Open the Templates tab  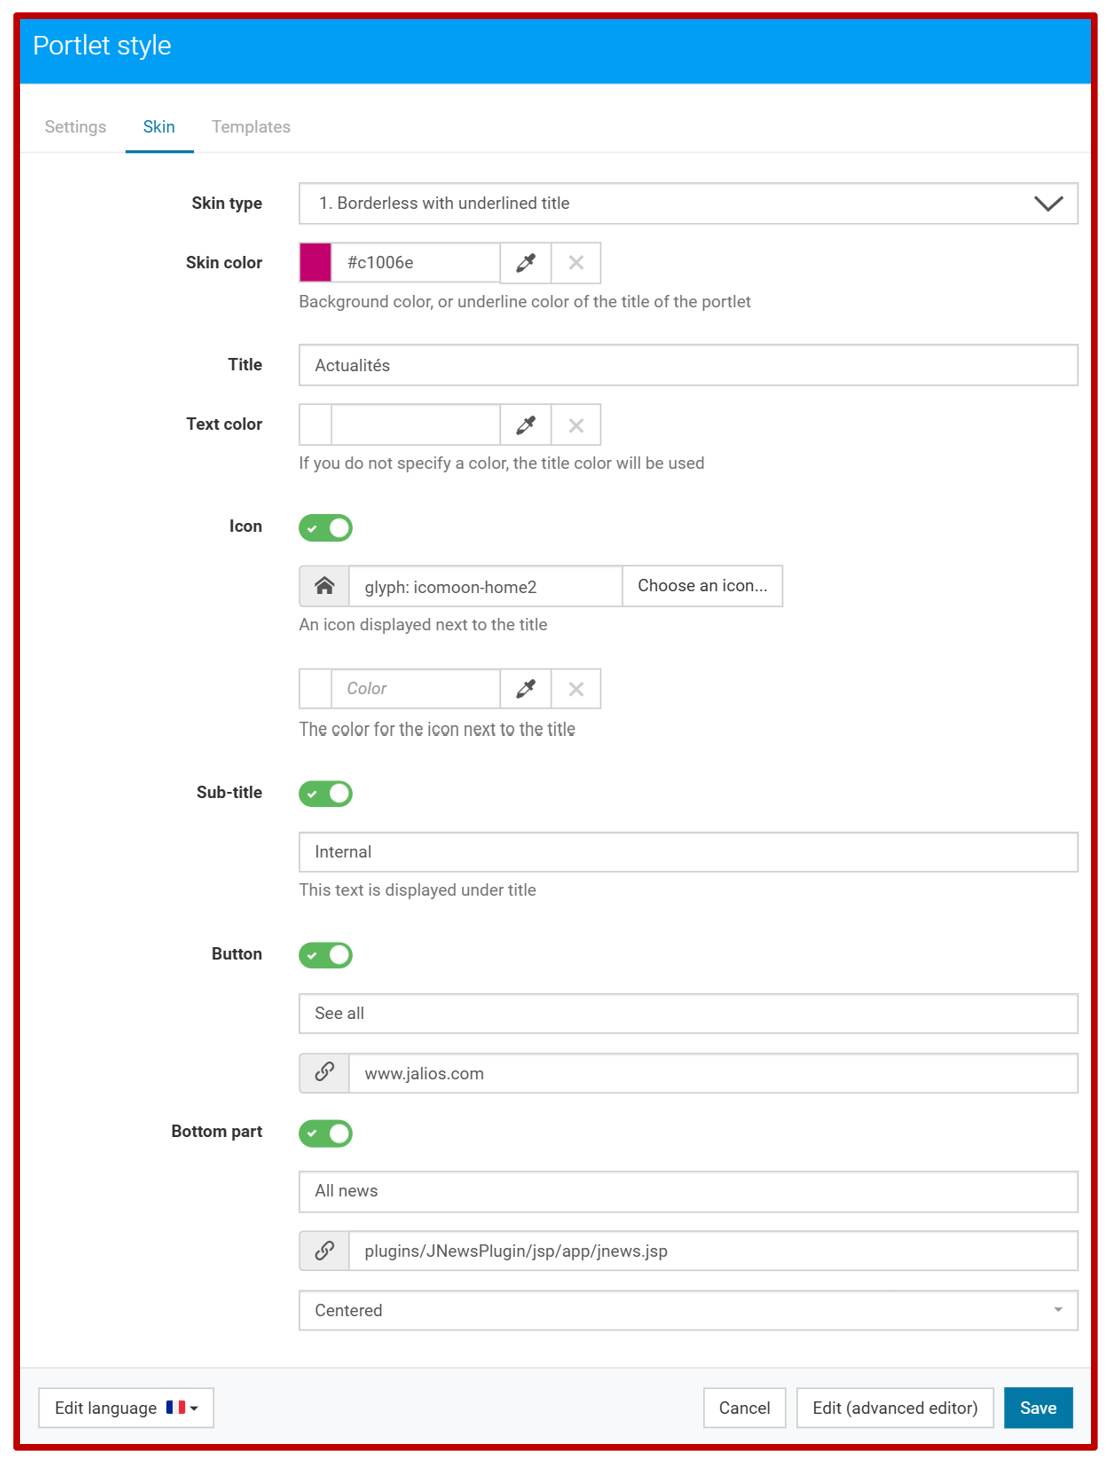coord(251,127)
